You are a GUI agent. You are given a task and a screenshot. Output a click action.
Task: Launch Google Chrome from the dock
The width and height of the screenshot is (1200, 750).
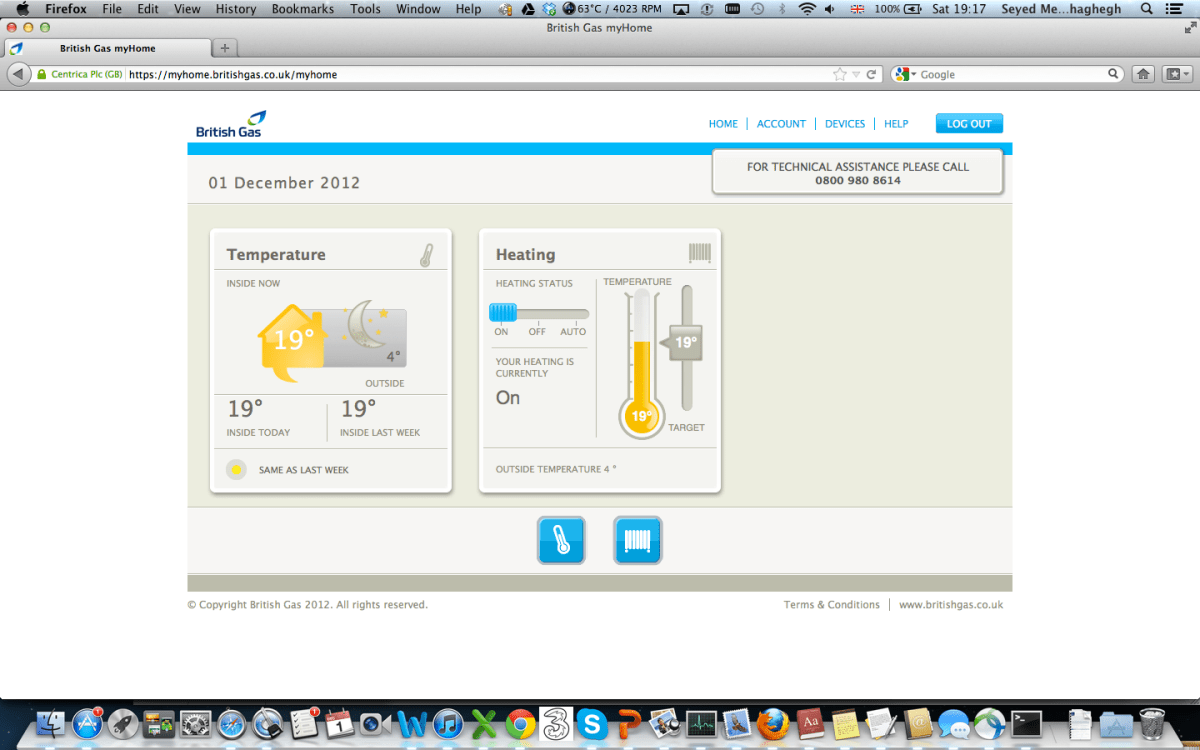coord(519,722)
